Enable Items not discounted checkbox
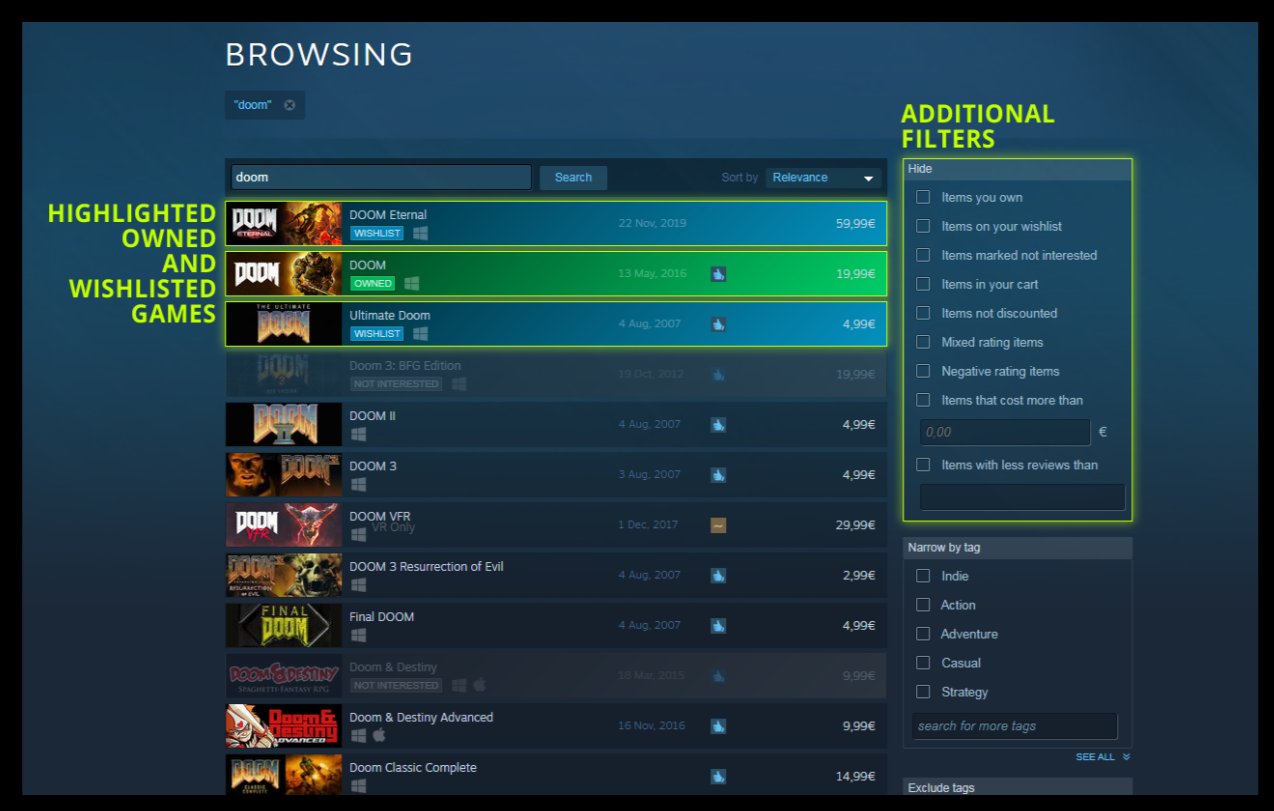Viewport: 1274px width, 811px height. [923, 313]
